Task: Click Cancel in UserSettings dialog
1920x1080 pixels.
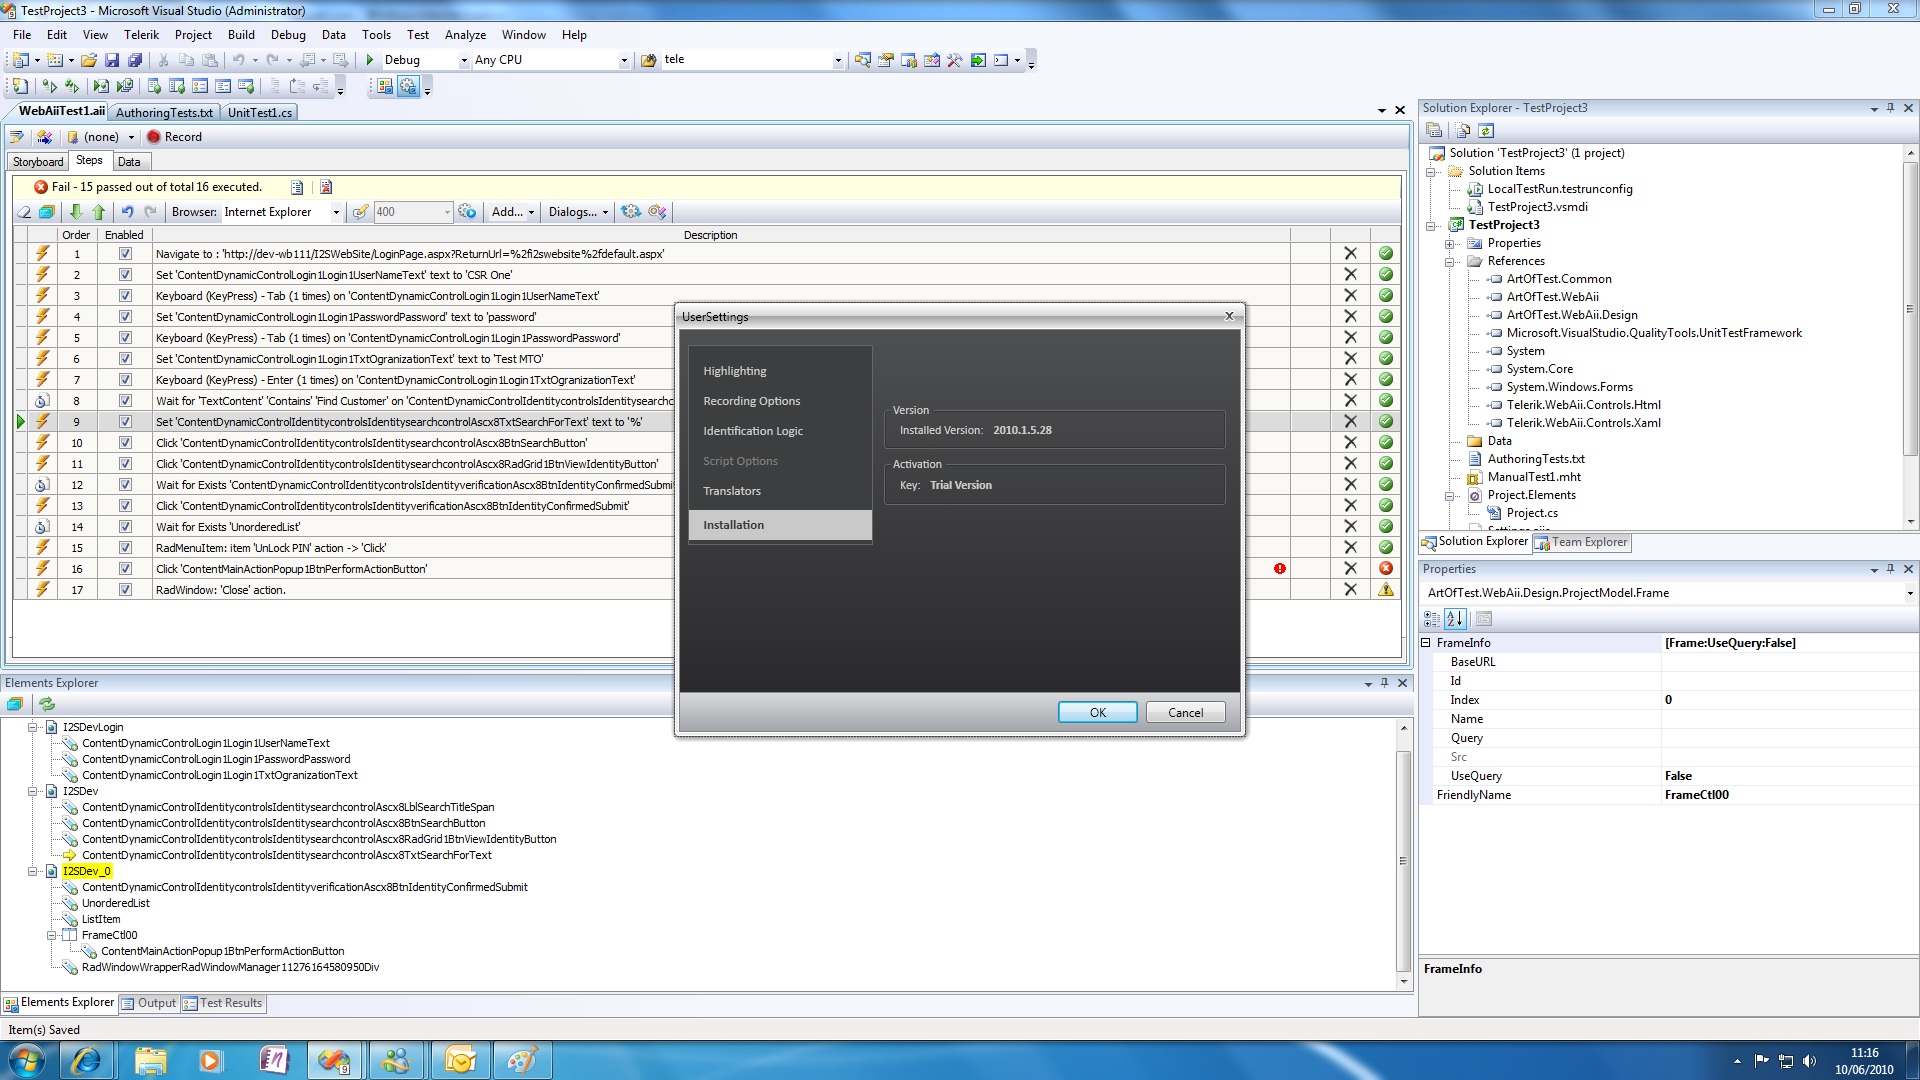Action: pos(1185,712)
